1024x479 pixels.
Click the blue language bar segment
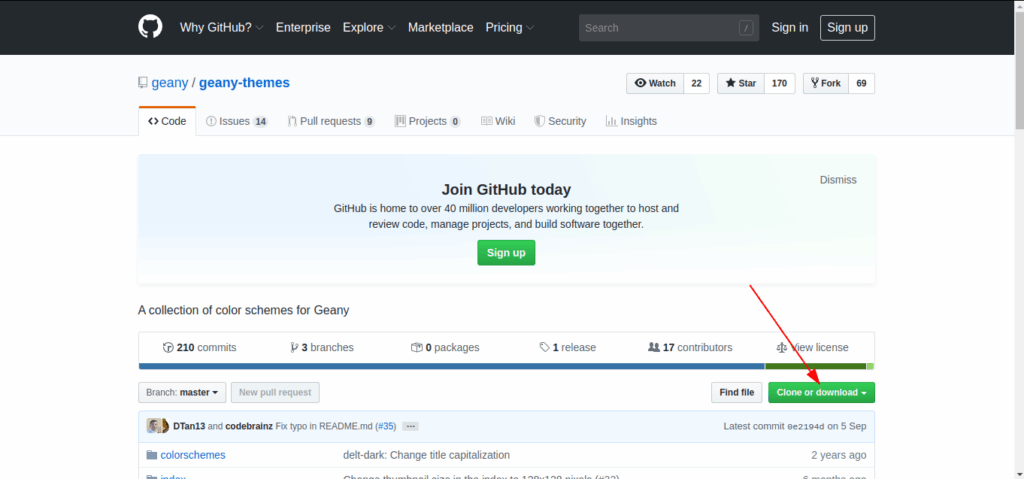click(451, 366)
